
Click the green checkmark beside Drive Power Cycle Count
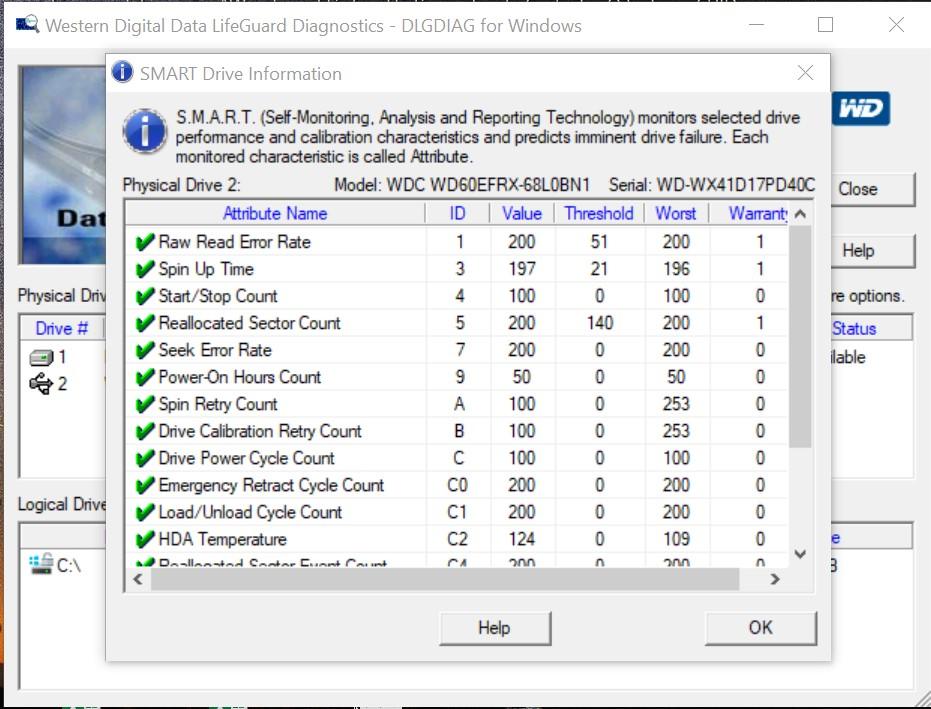144,458
